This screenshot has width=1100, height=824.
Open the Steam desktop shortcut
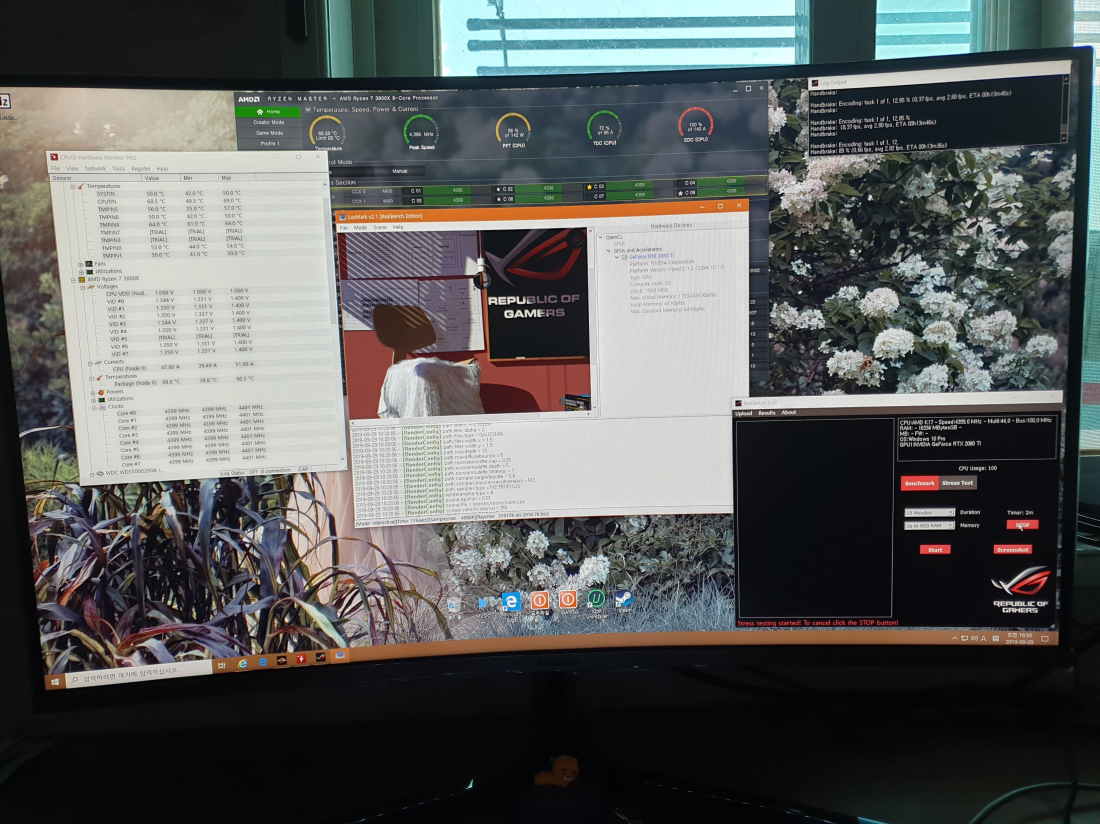click(624, 600)
